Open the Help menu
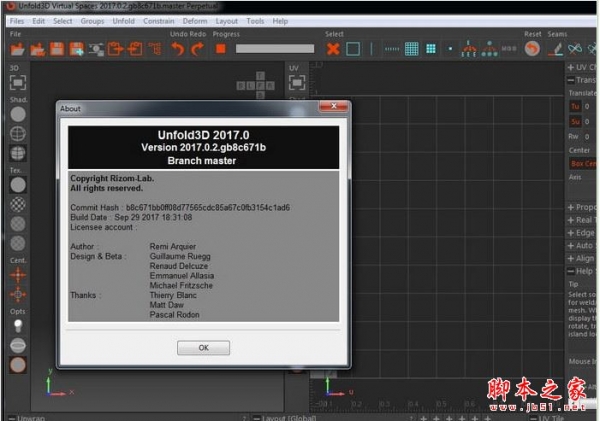Image resolution: width=600 pixels, height=421 pixels. pyautogui.click(x=280, y=21)
